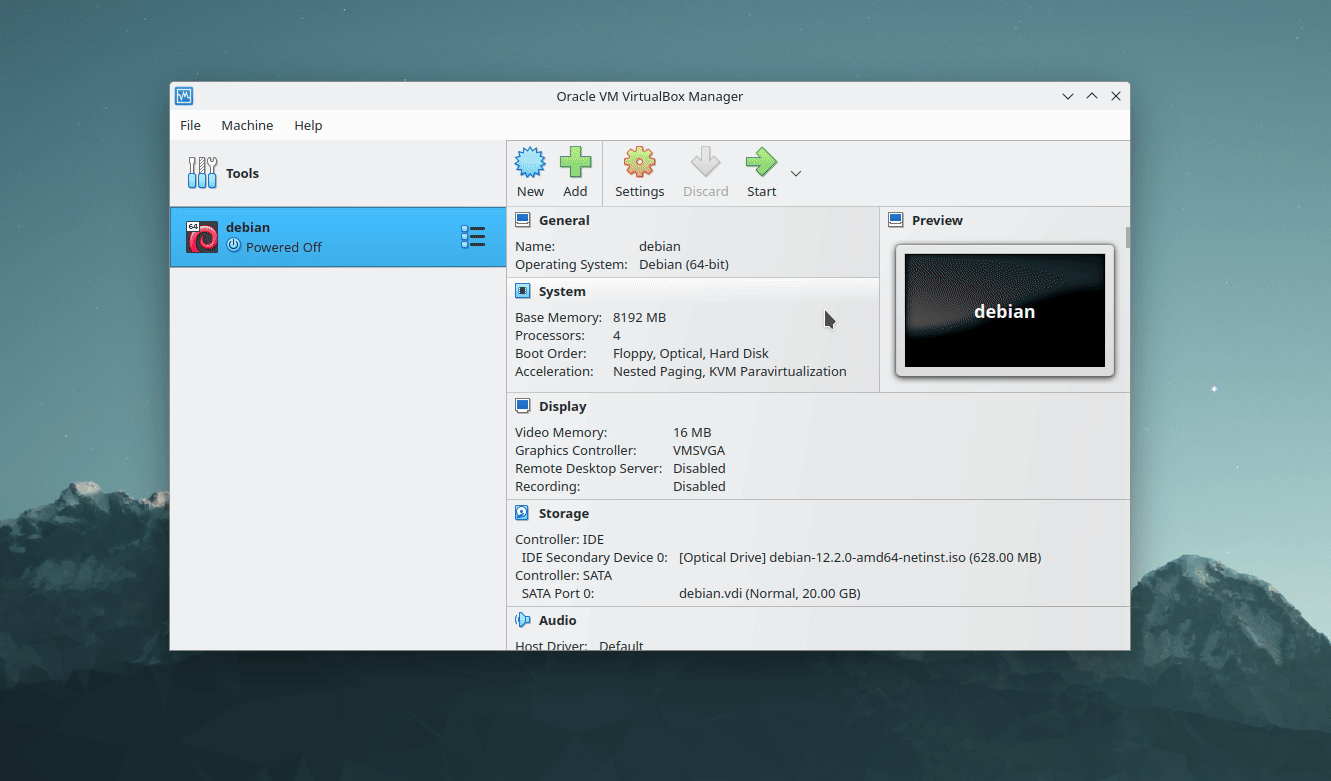
Task: Click the Preview panel header
Action: point(937,220)
